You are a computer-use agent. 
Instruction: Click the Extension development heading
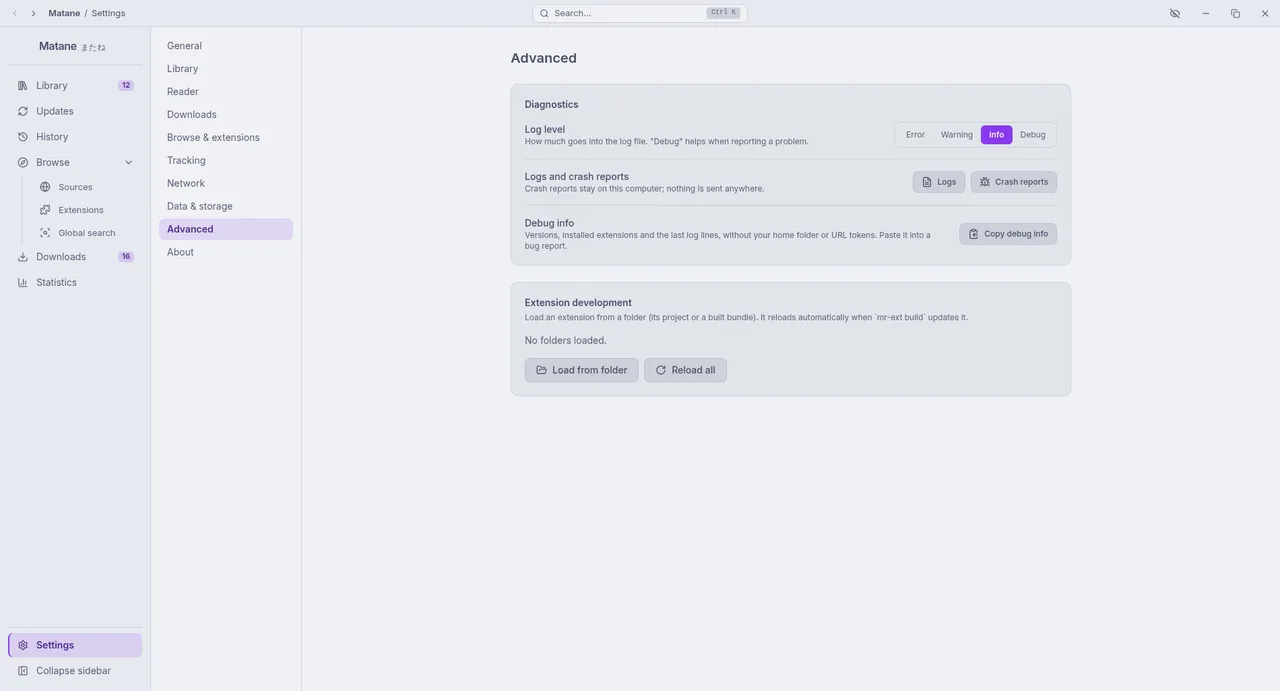(x=578, y=303)
